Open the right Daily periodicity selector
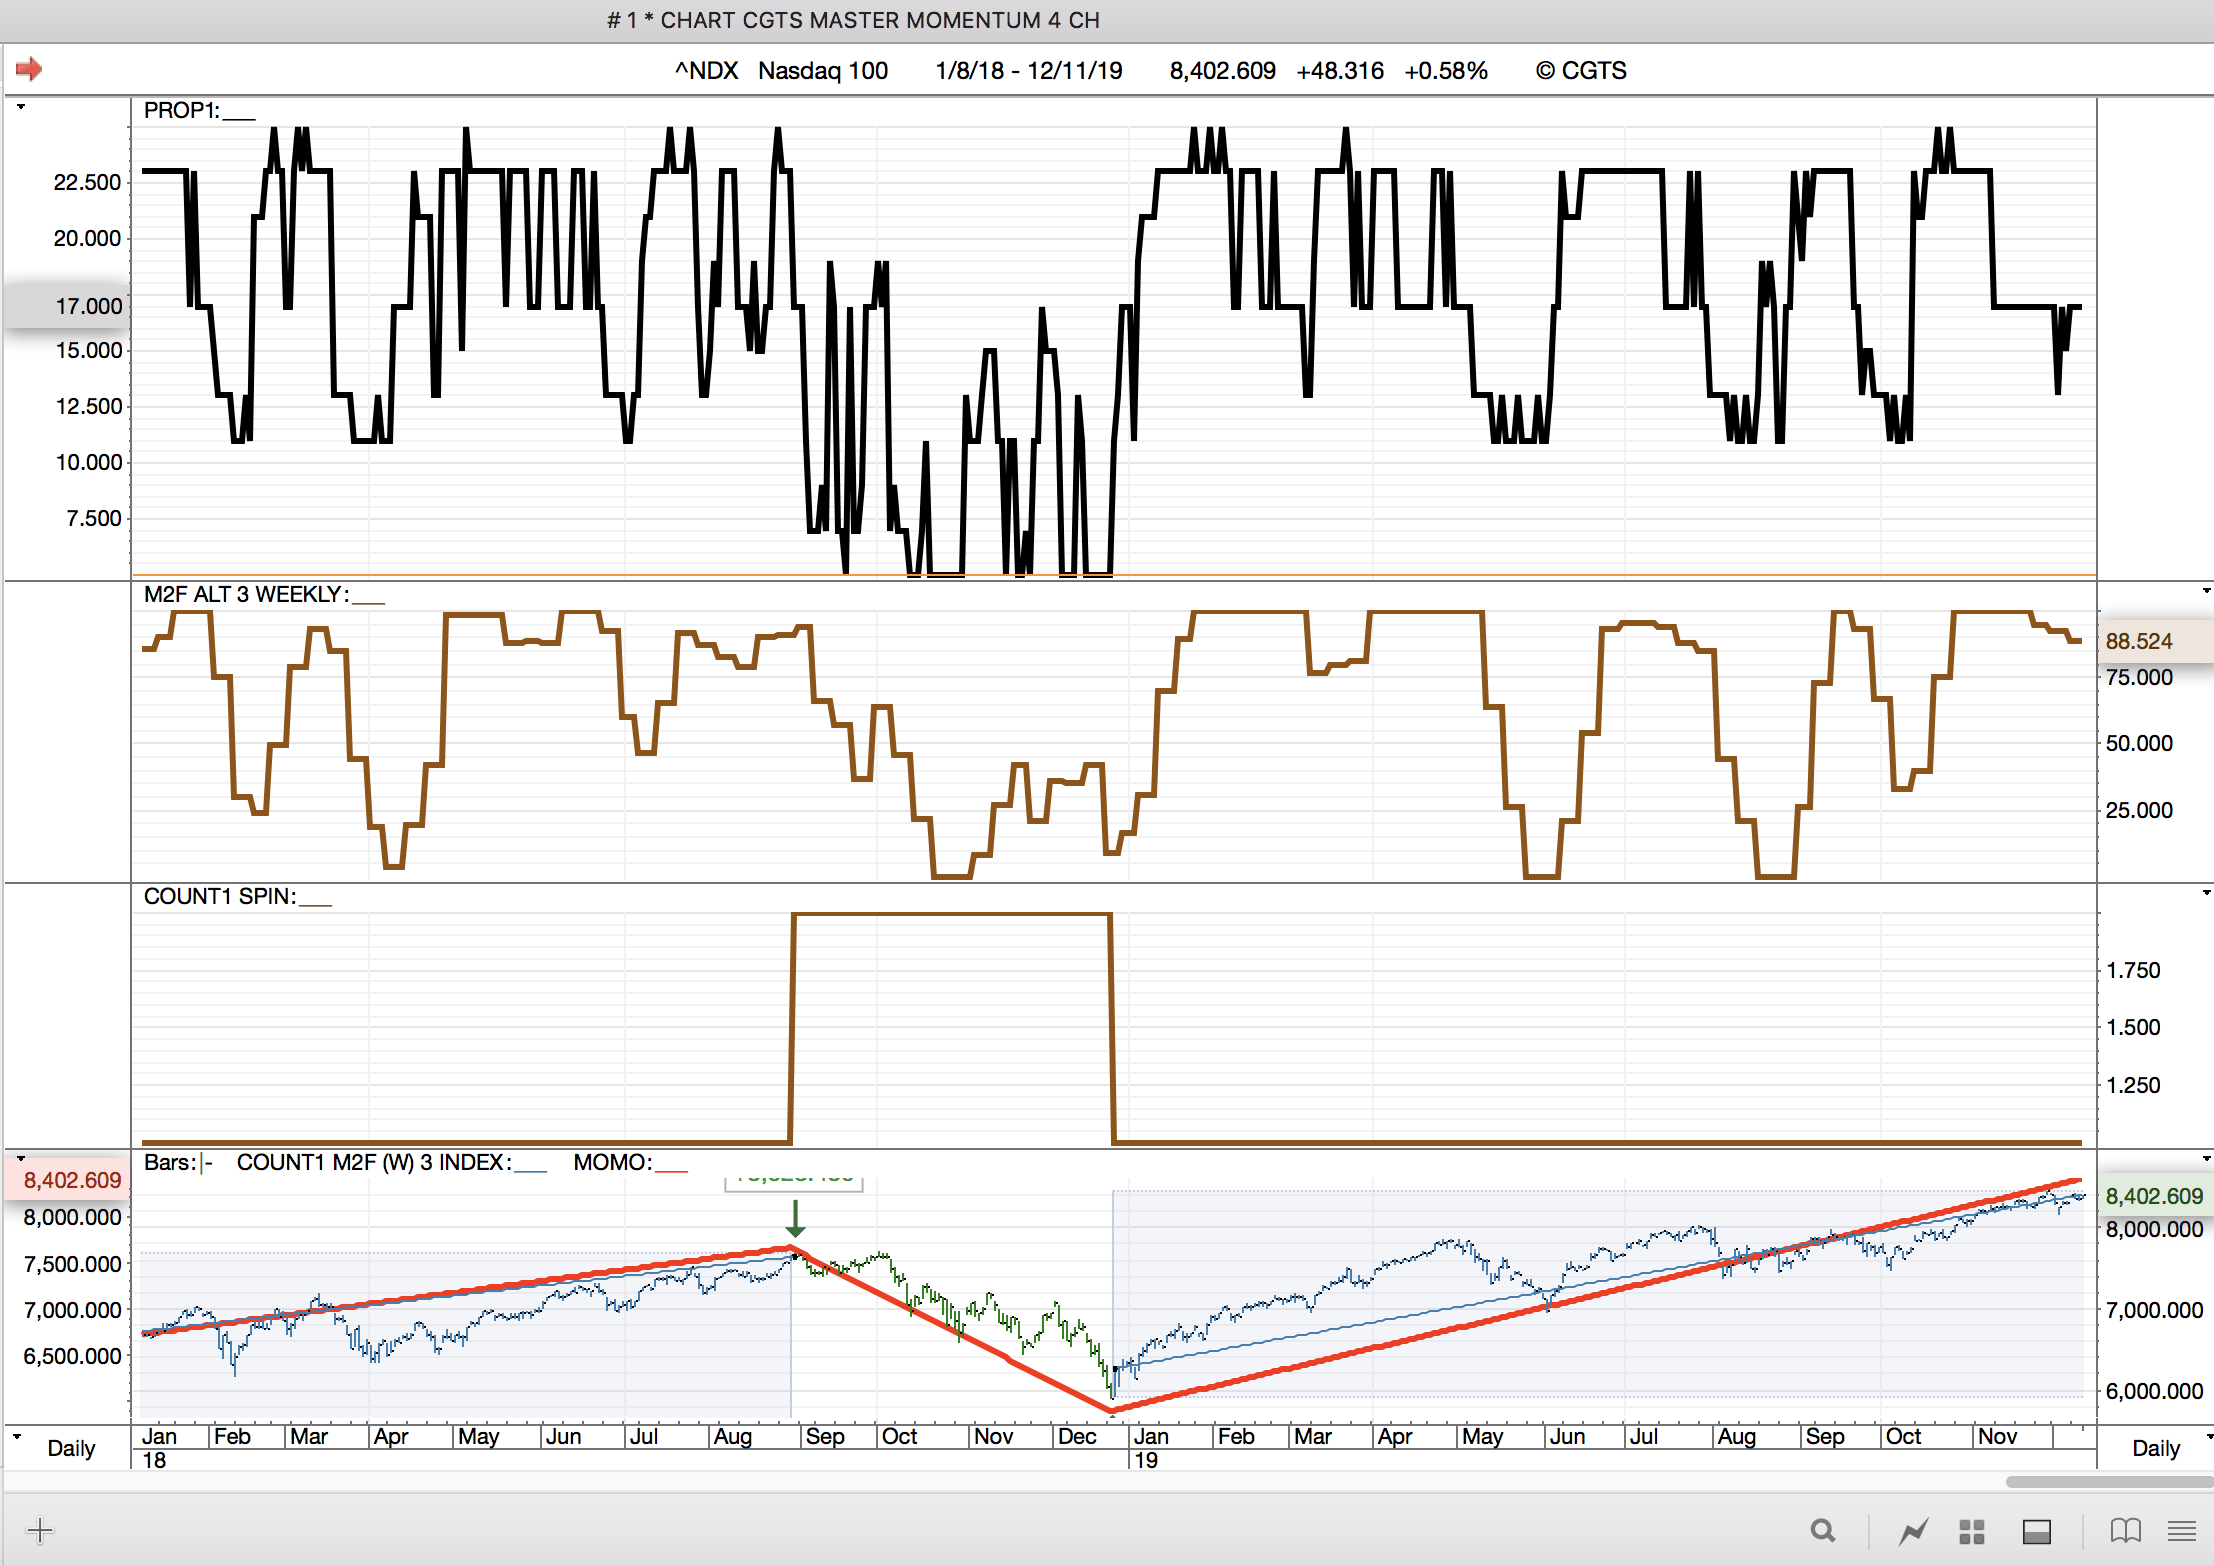2214x1566 pixels. click(x=2156, y=1448)
